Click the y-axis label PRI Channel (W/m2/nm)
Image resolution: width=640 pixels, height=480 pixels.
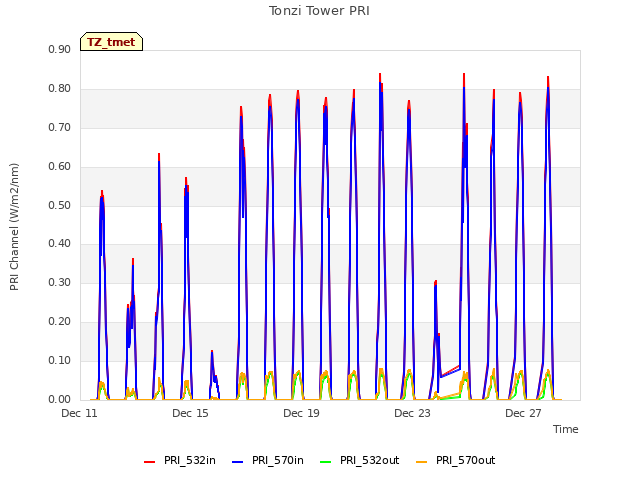(14, 227)
